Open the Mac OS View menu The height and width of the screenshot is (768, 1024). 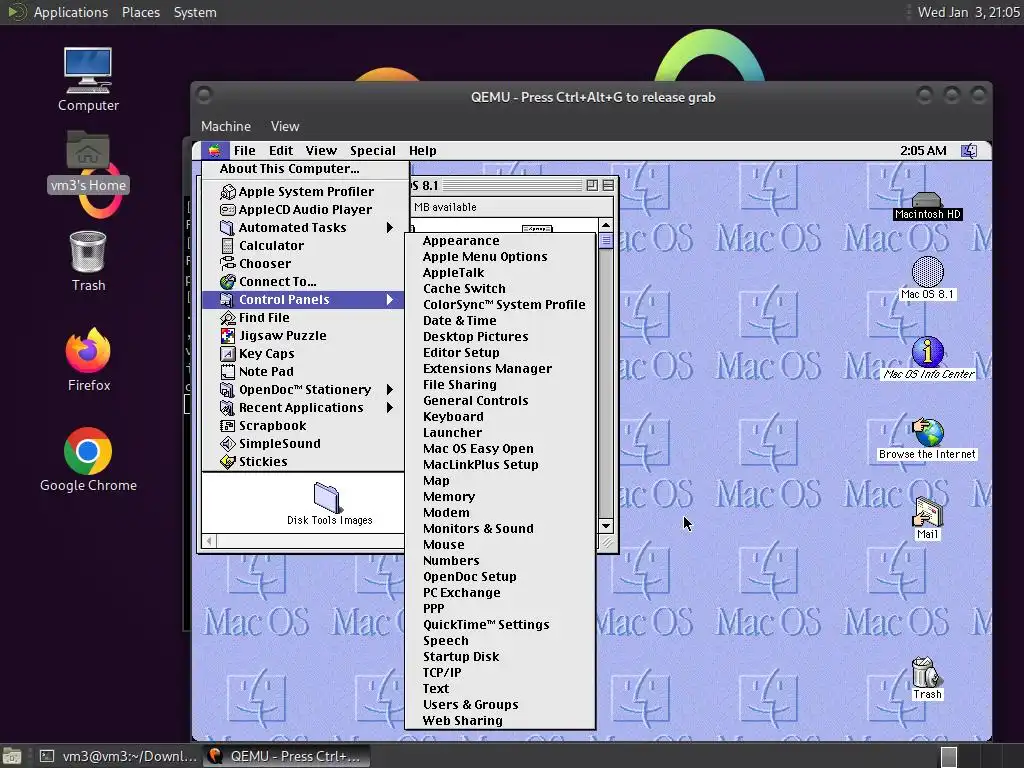tap(321, 151)
